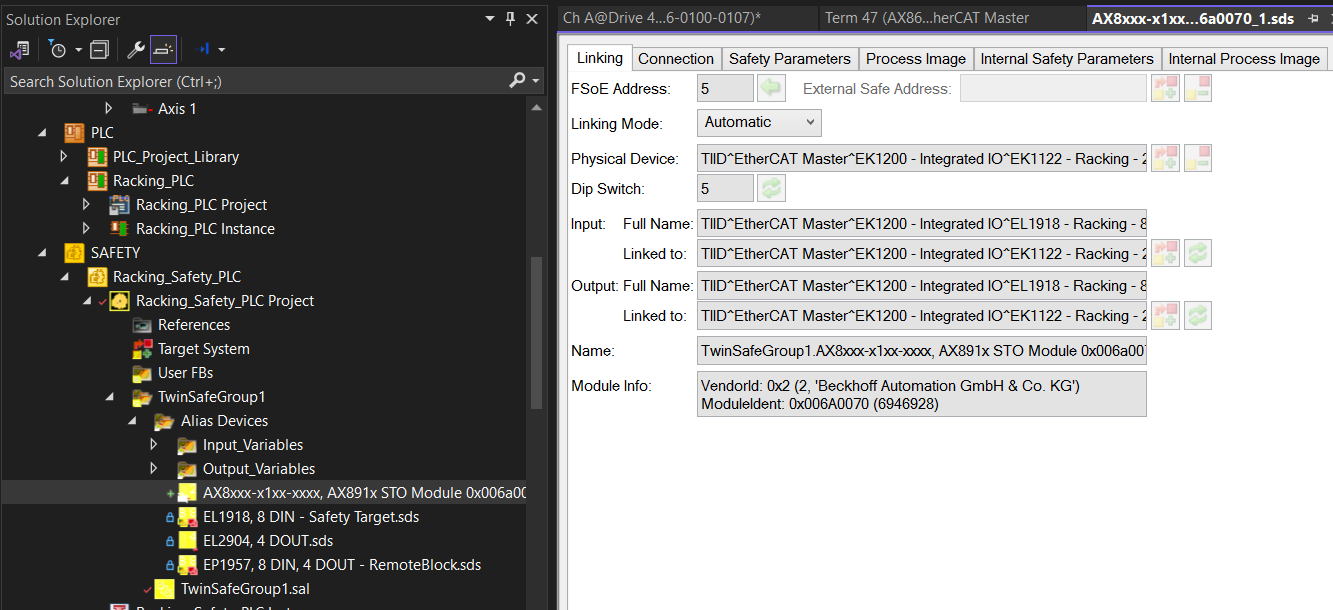Click the Search Solution Explorer field
The image size is (1333, 610).
[x=255, y=81]
